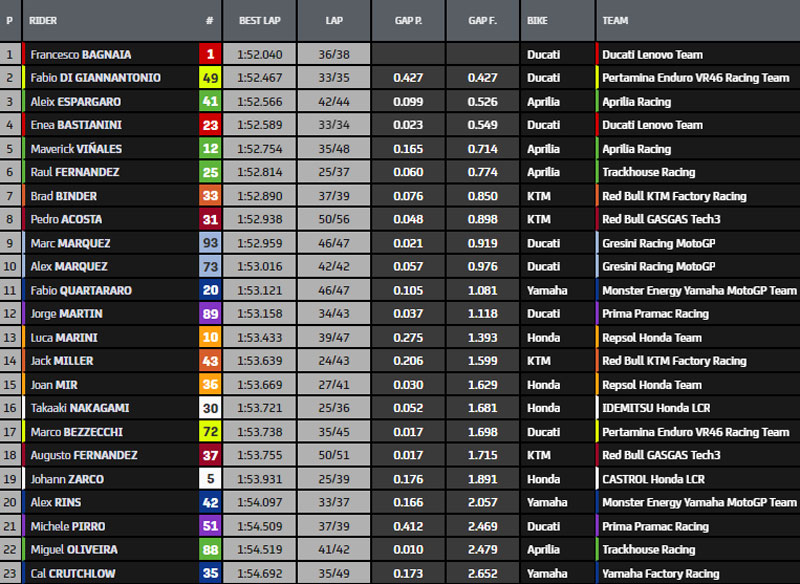The image size is (800, 584).
Task: Sort by the GAP F. column header
Action: coord(483,20)
